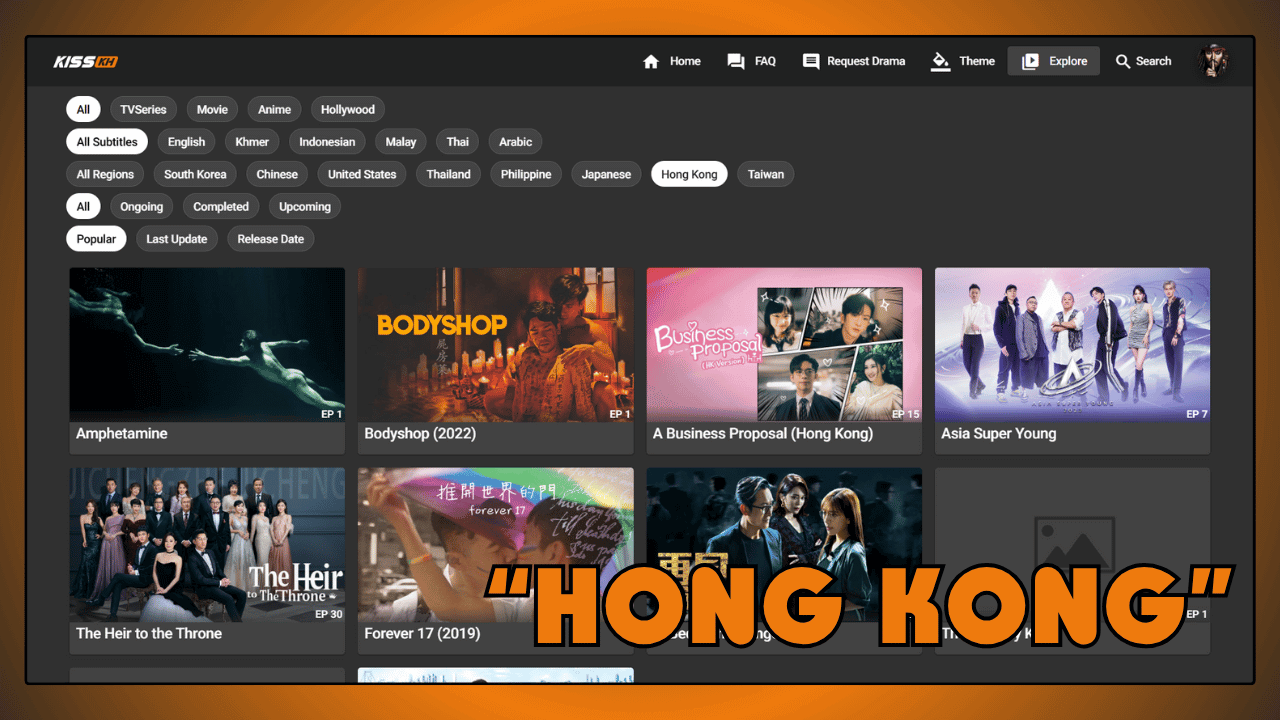This screenshot has height=720, width=1280.
Task: Click the Request Drama list icon
Action: point(810,61)
